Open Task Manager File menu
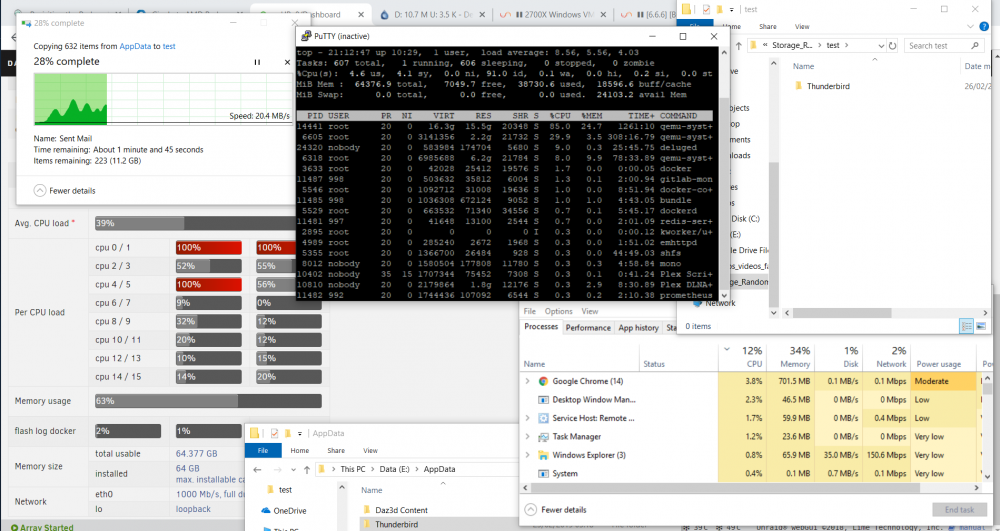 [529, 311]
